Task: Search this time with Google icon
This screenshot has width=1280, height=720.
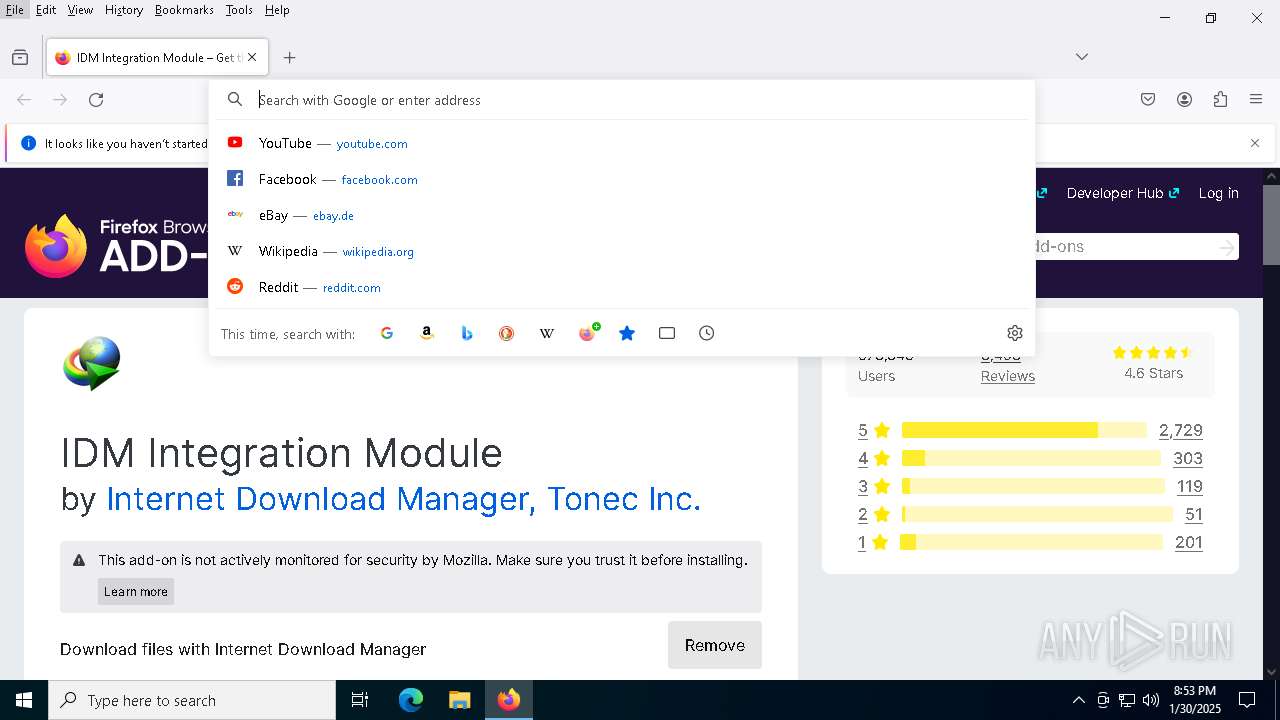Action: click(x=387, y=333)
